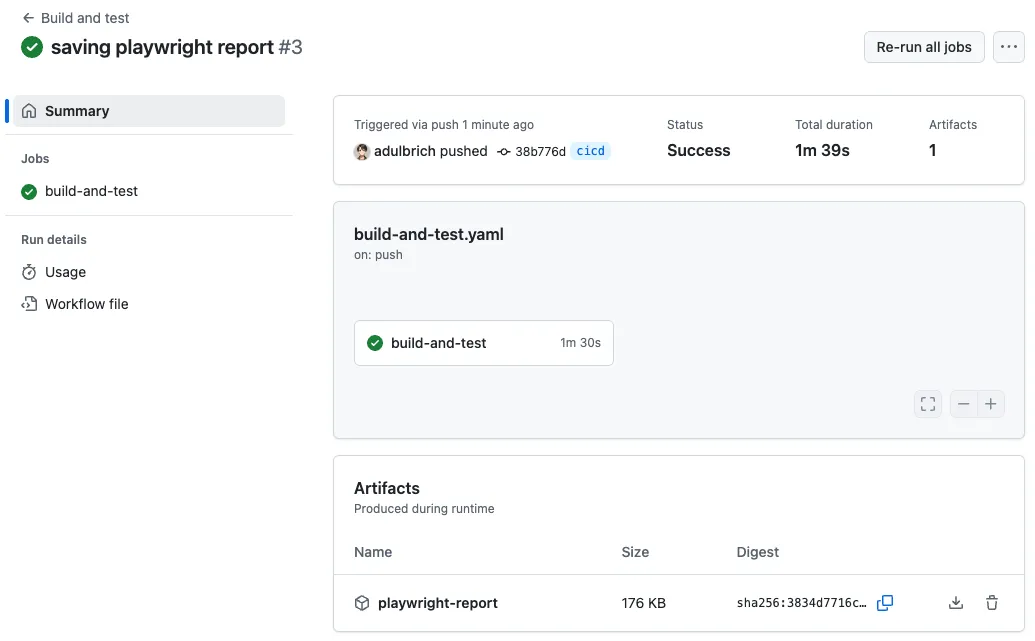Open the three-dot more options menu

coord(1009,47)
